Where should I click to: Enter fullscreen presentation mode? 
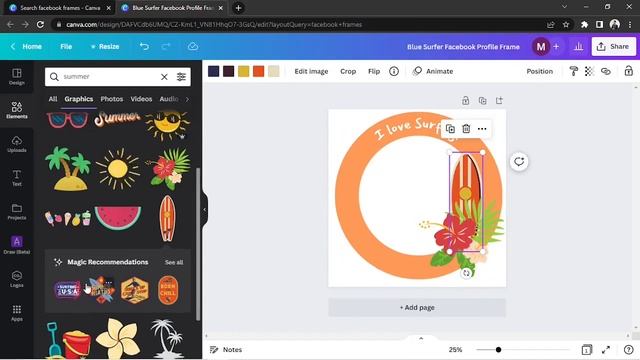tap(606, 350)
